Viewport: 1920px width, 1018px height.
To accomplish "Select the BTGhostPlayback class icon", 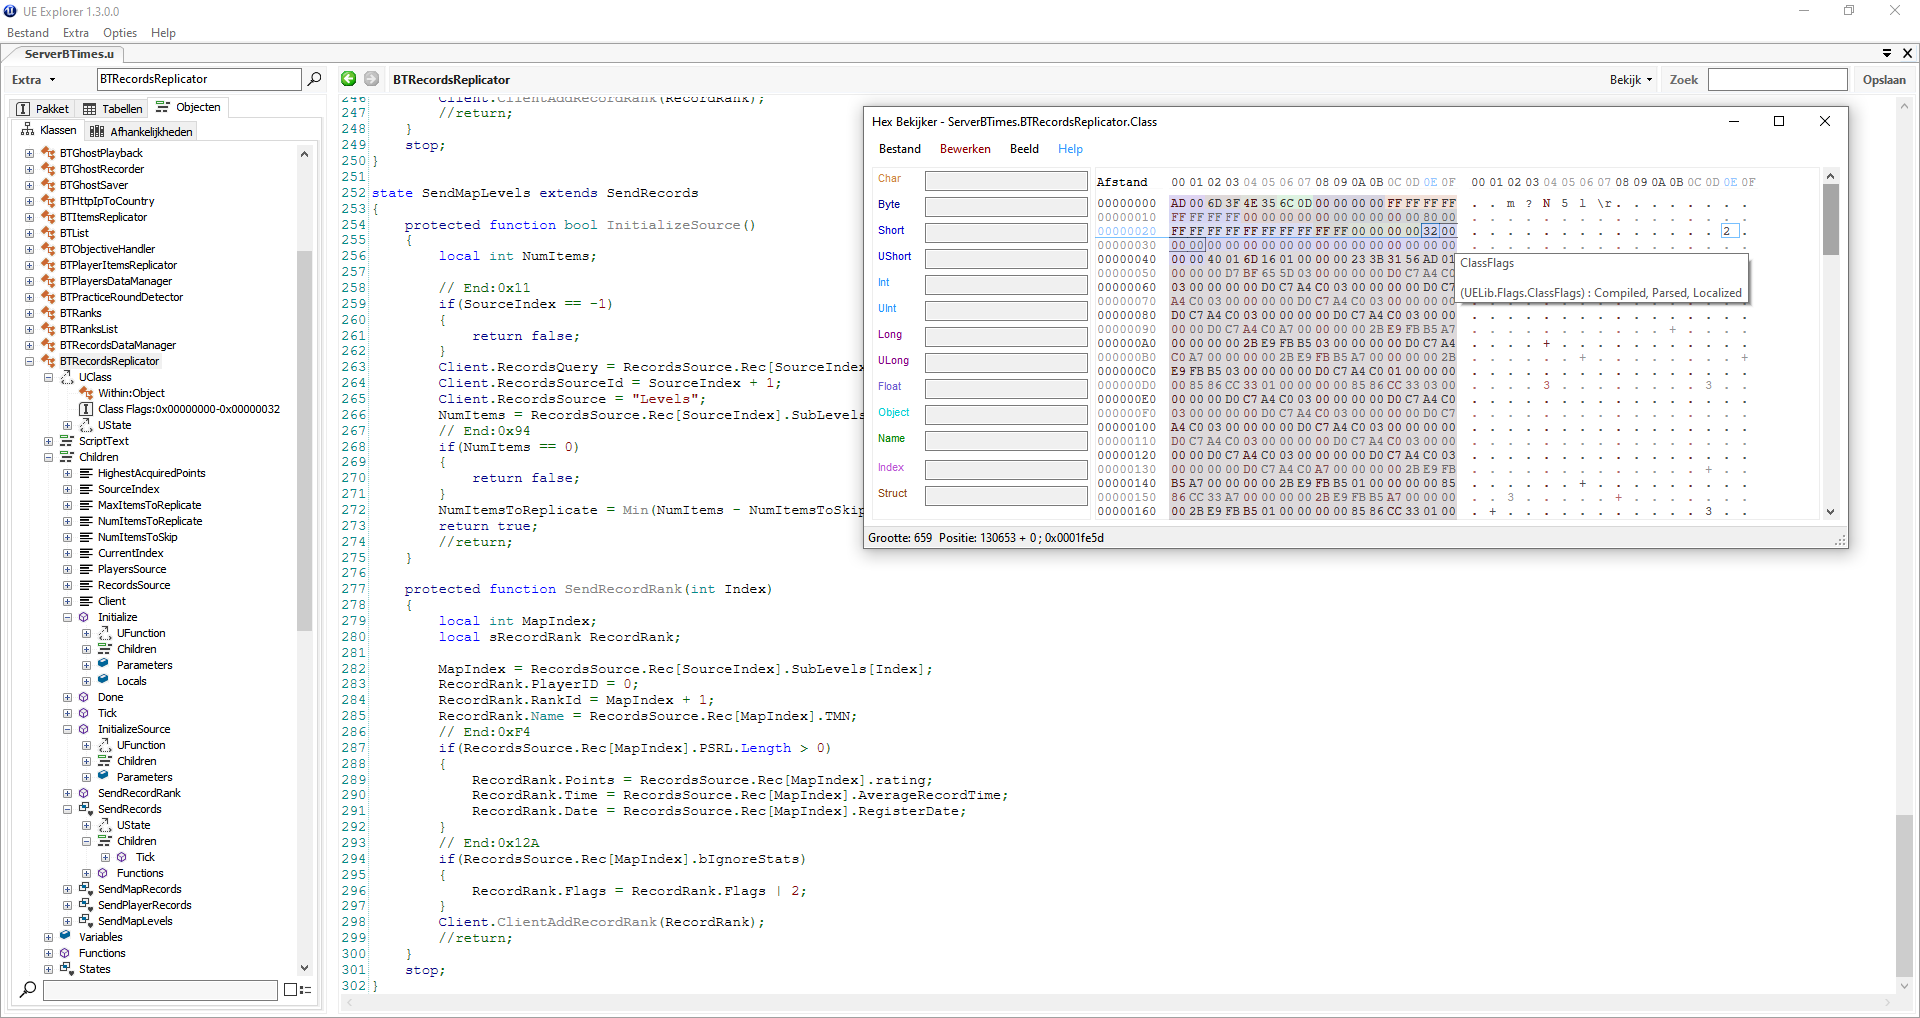I will pyautogui.click(x=48, y=153).
